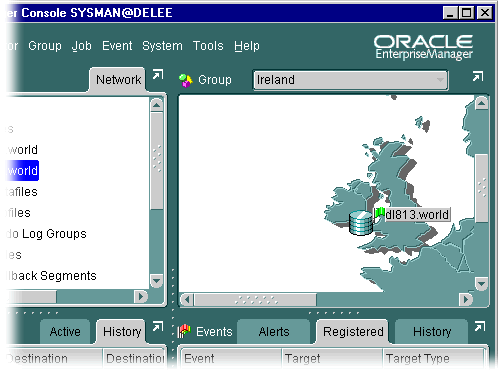Switch to the Events History tab
Image resolution: width=498 pixels, height=375 pixels.
click(x=432, y=332)
